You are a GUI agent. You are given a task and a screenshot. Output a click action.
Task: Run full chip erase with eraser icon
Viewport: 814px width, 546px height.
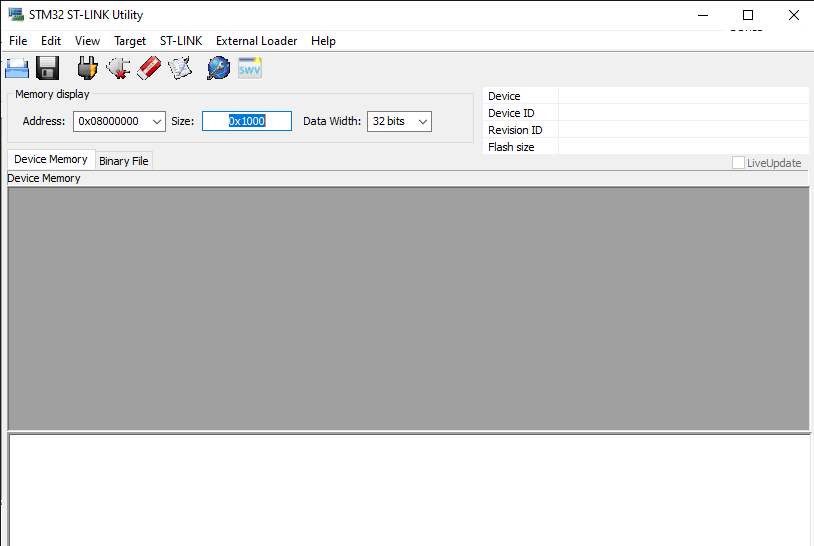click(x=149, y=68)
